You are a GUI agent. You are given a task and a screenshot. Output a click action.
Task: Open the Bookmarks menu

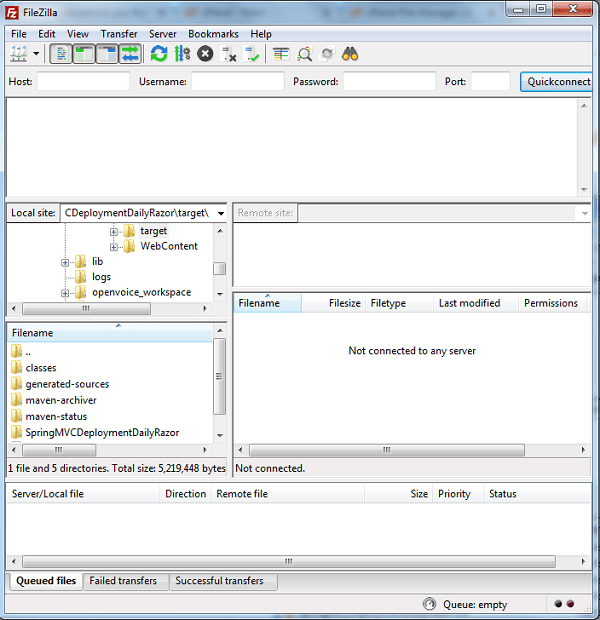[213, 34]
